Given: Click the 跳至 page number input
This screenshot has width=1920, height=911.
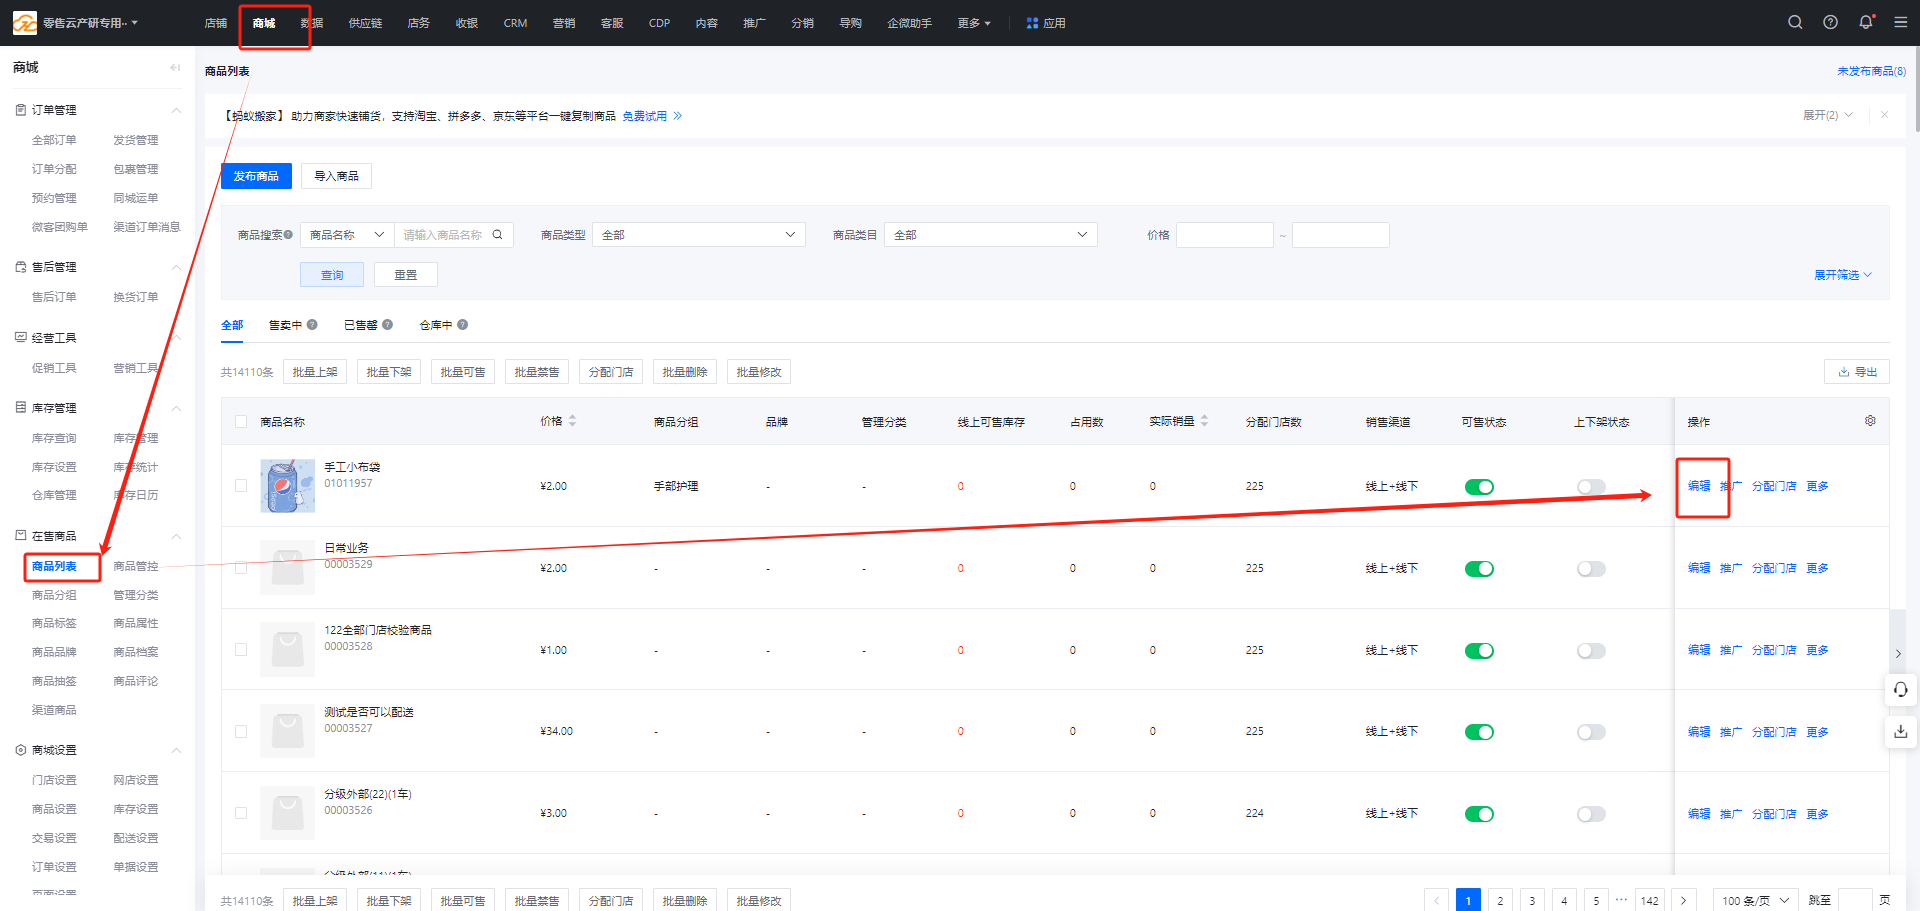Looking at the screenshot, I should 1855,900.
